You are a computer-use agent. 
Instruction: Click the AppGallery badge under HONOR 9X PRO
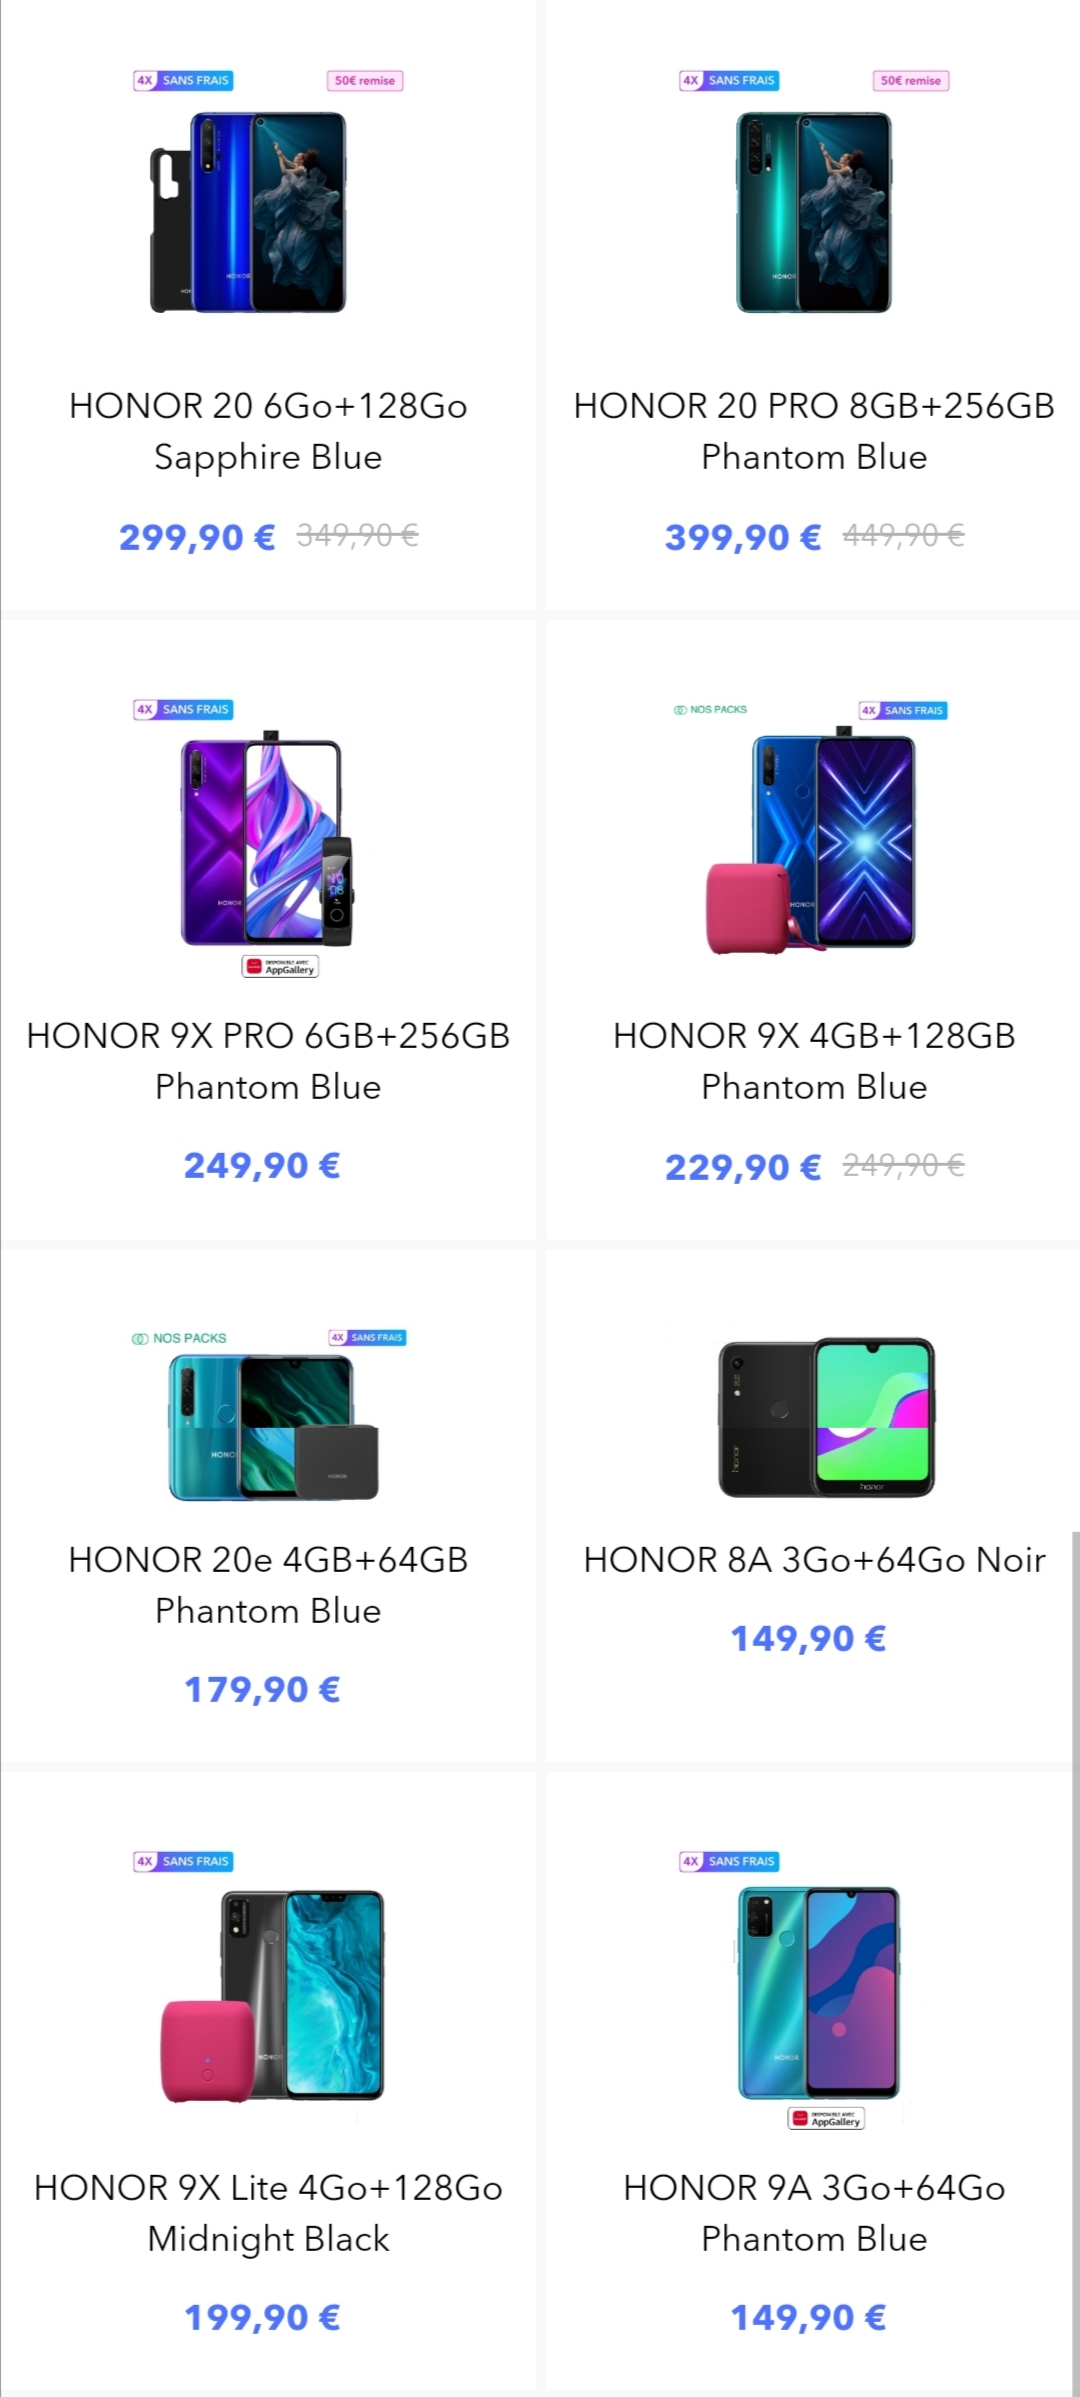click(x=280, y=967)
